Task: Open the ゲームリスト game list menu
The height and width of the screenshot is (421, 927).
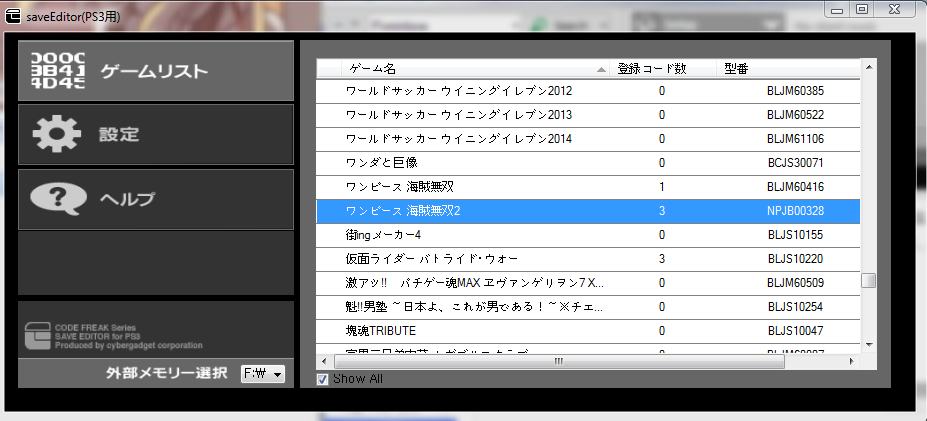Action: 155,71
